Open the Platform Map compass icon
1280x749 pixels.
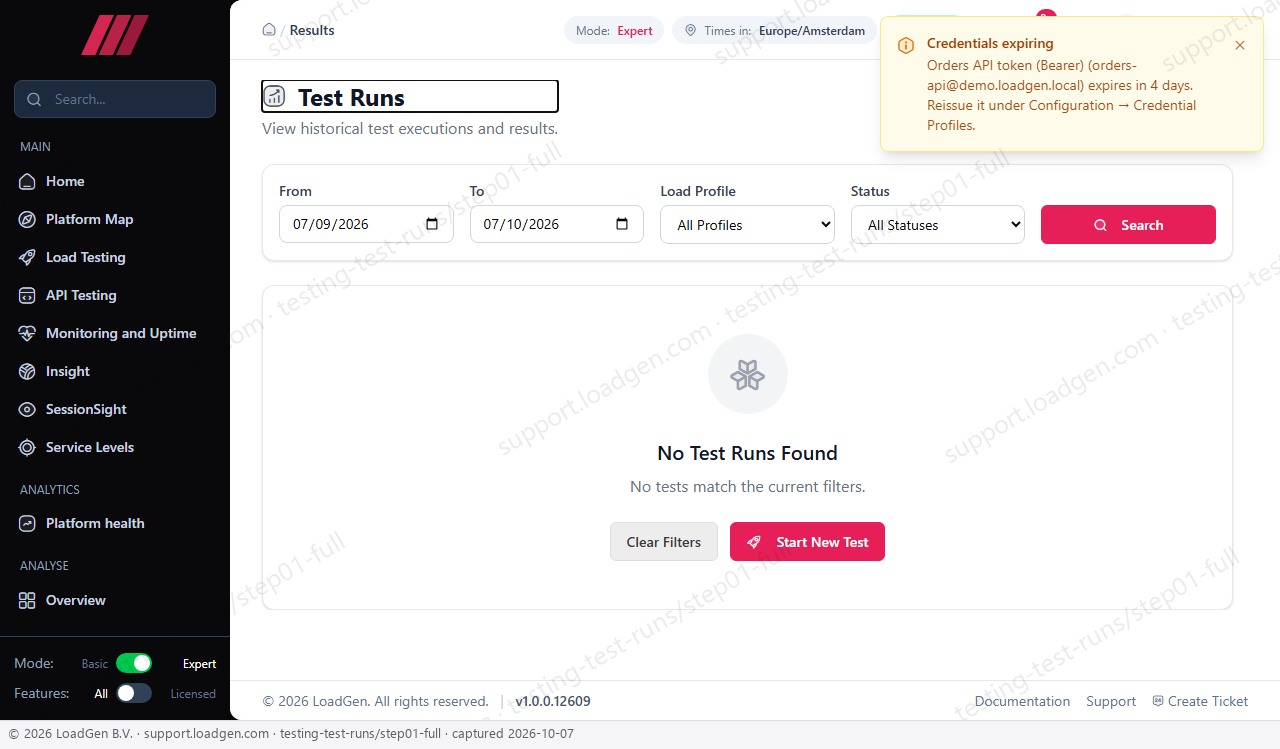[27, 219]
